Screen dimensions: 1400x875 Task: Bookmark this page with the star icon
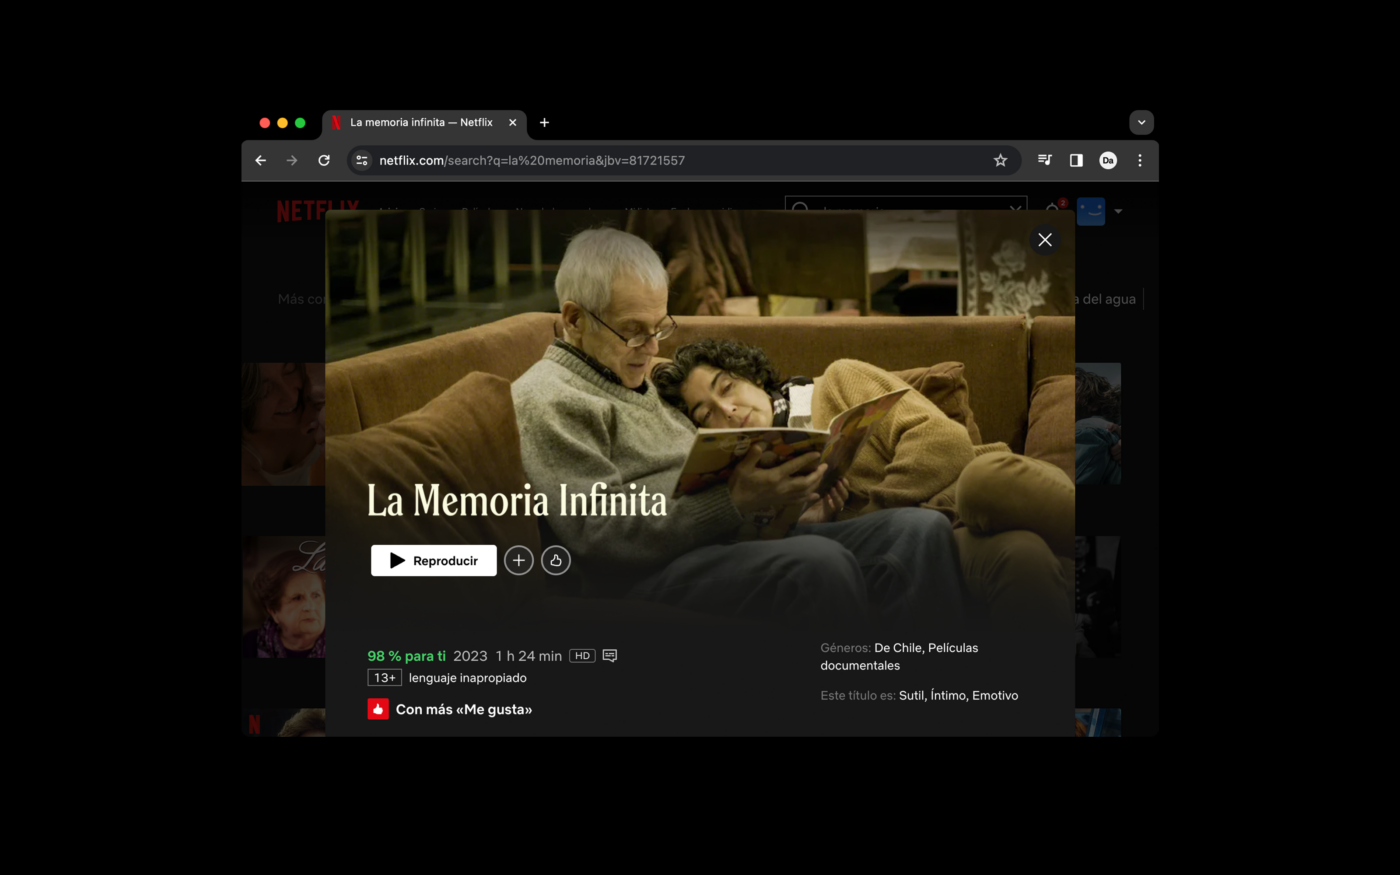1000,160
